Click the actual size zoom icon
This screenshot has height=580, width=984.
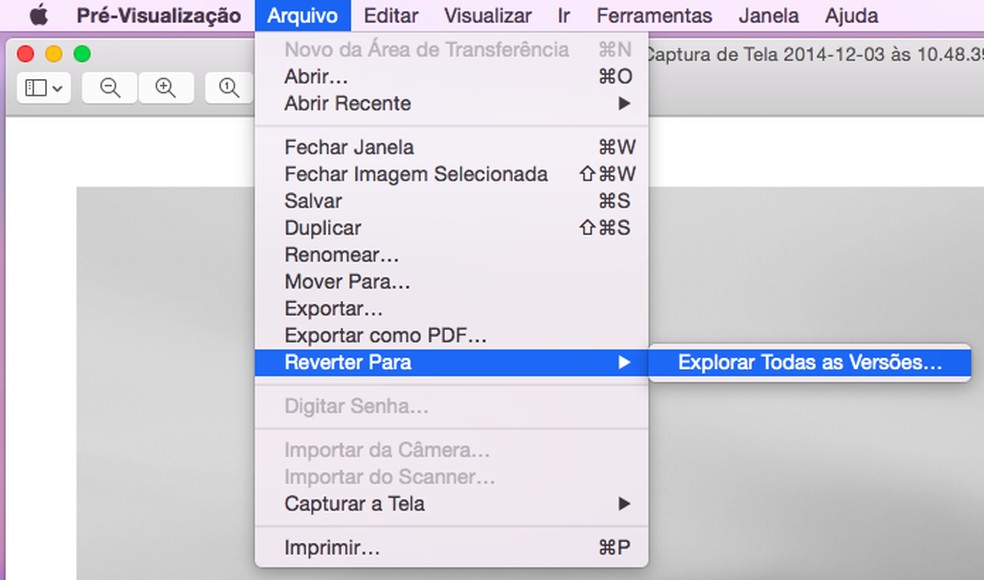(x=229, y=88)
